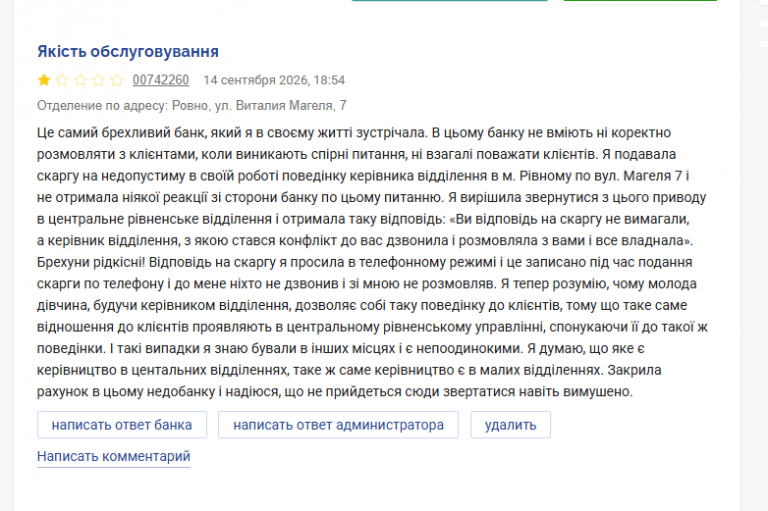
Task: Click написать ответ администратора button
Action: pyautogui.click(x=338, y=425)
